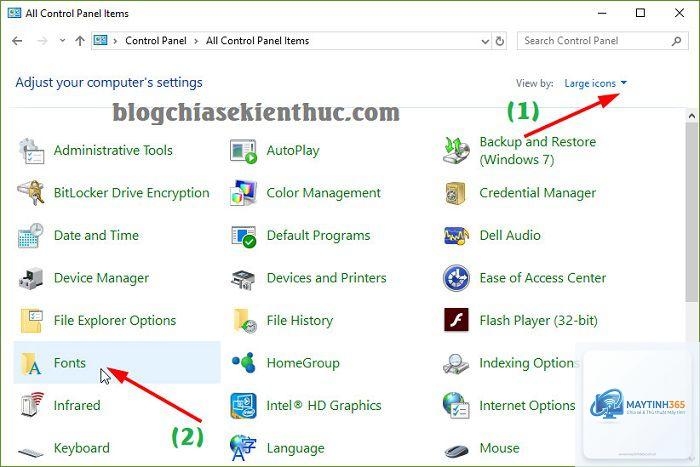700x467 pixels.
Task: Open the Mouse icon
Action: 457,450
